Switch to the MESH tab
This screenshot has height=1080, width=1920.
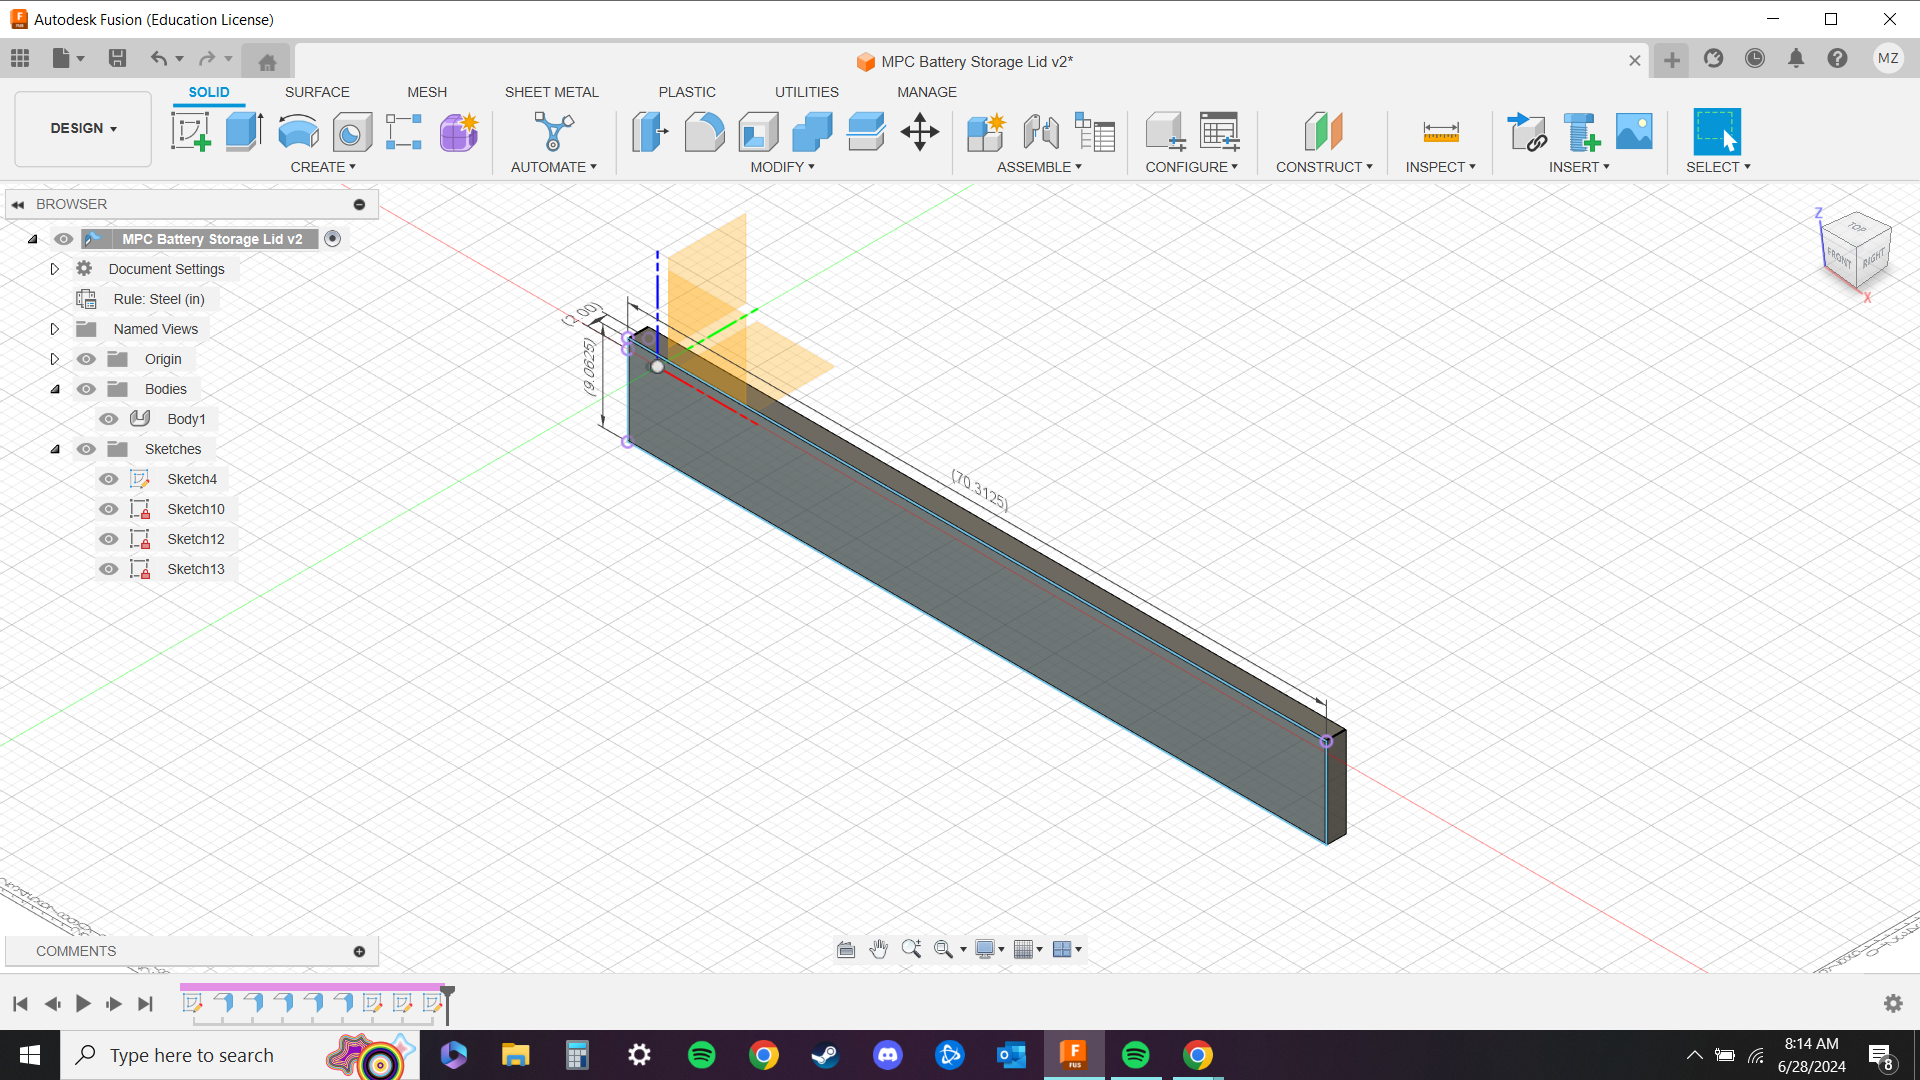coord(427,92)
